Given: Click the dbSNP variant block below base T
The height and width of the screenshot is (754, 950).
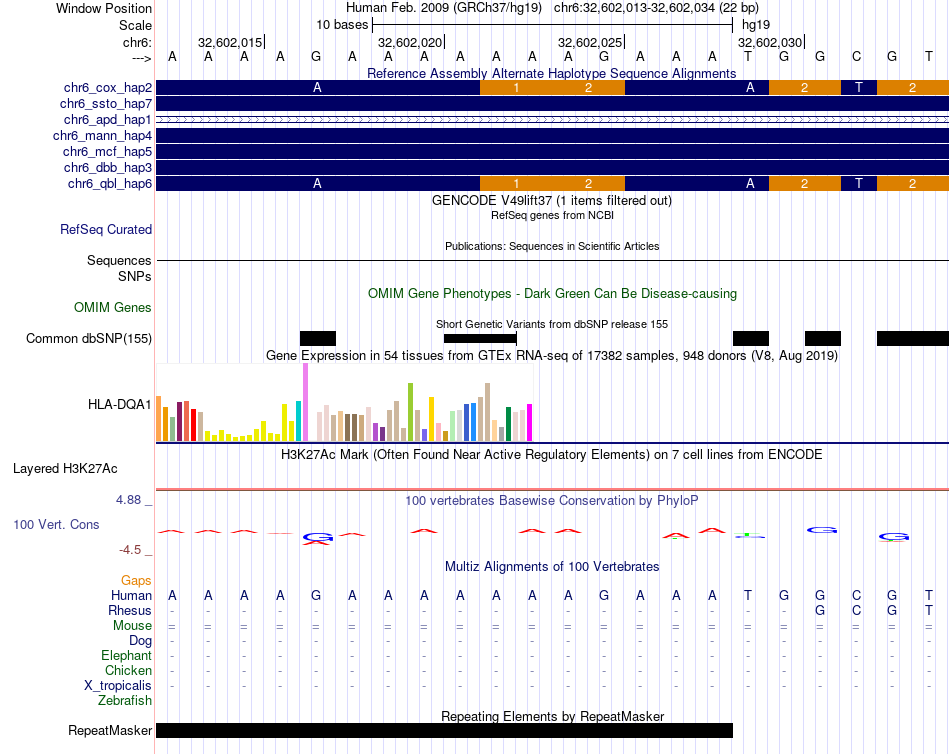Looking at the screenshot, I should [751, 338].
